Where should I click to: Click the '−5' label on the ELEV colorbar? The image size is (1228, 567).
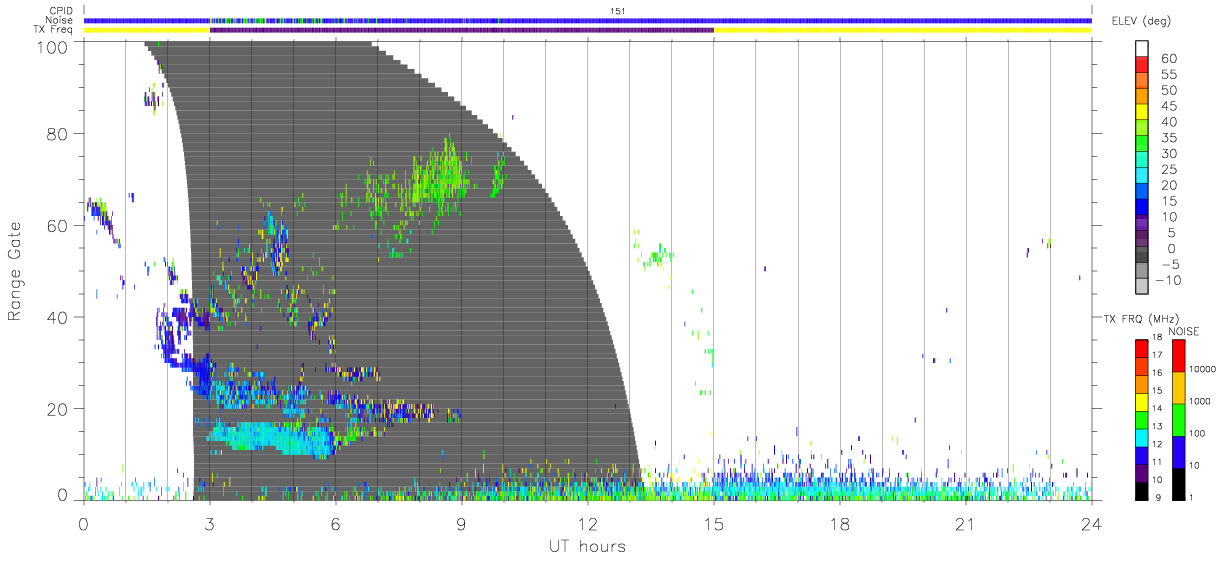tap(1172, 264)
